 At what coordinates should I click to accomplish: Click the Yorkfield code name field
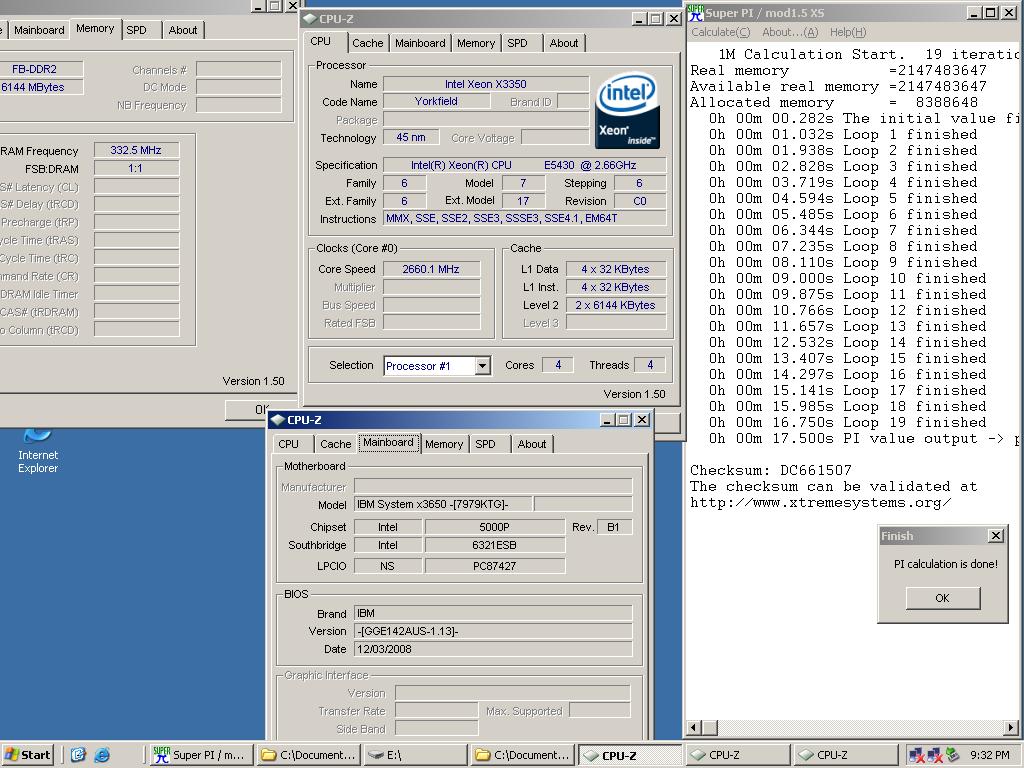[x=436, y=101]
